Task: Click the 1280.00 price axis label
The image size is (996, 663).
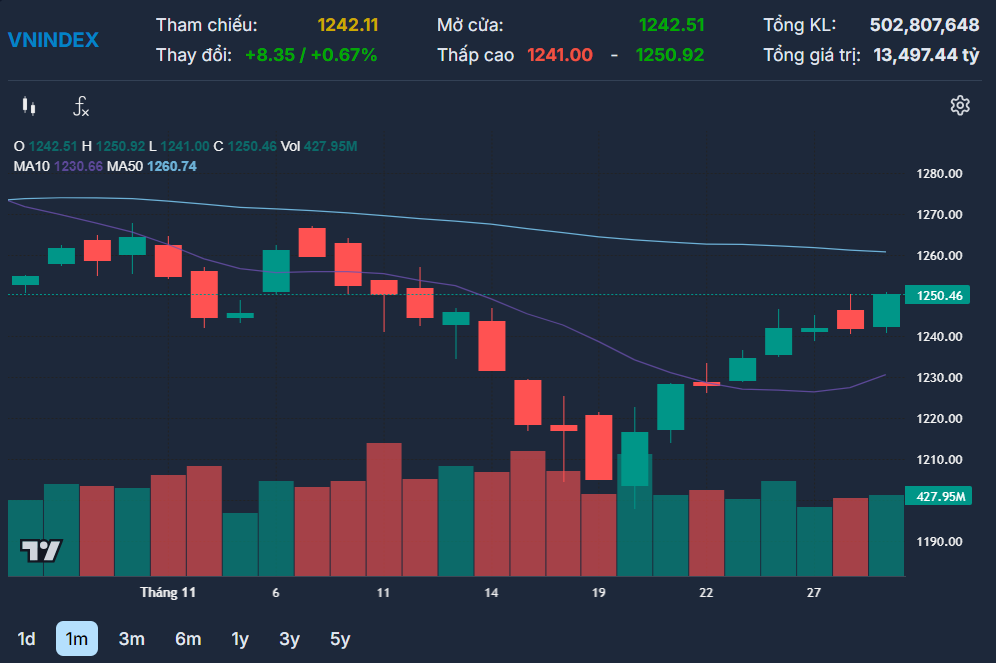Action: tap(939, 174)
